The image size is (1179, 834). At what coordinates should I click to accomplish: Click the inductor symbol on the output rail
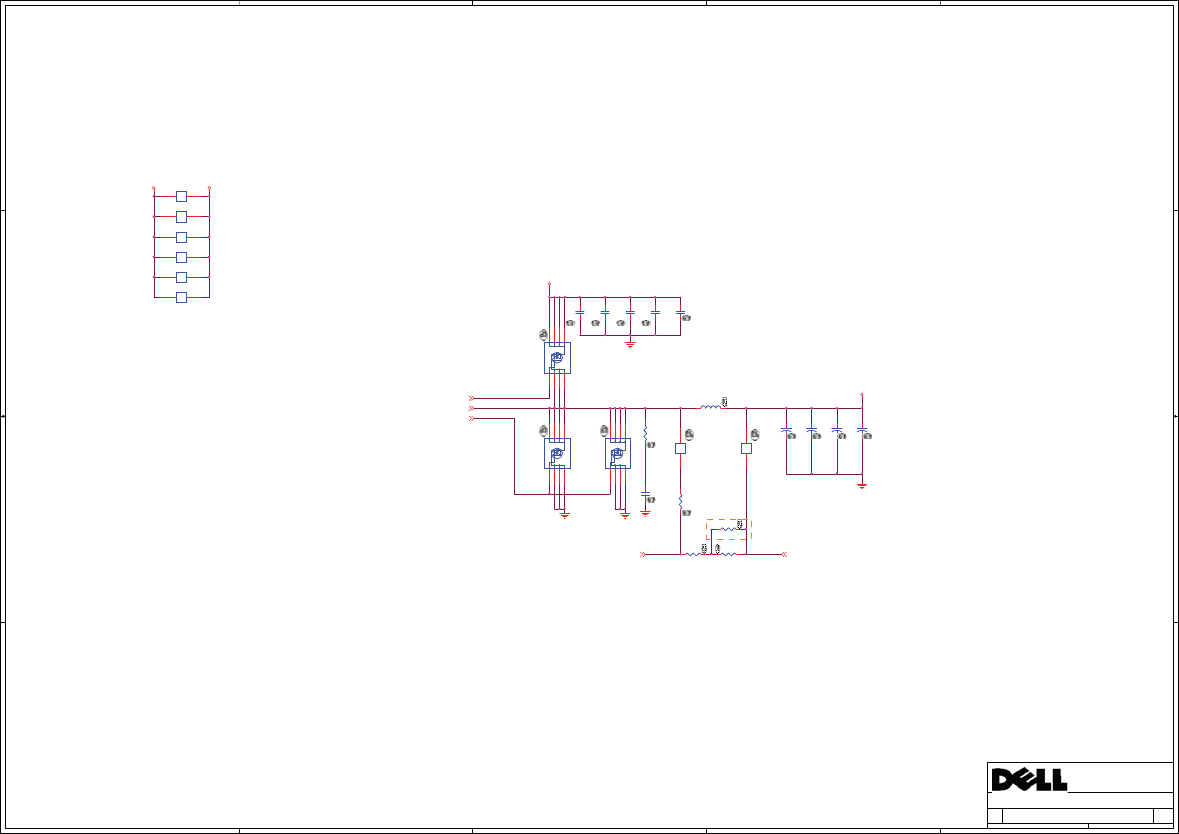711,407
